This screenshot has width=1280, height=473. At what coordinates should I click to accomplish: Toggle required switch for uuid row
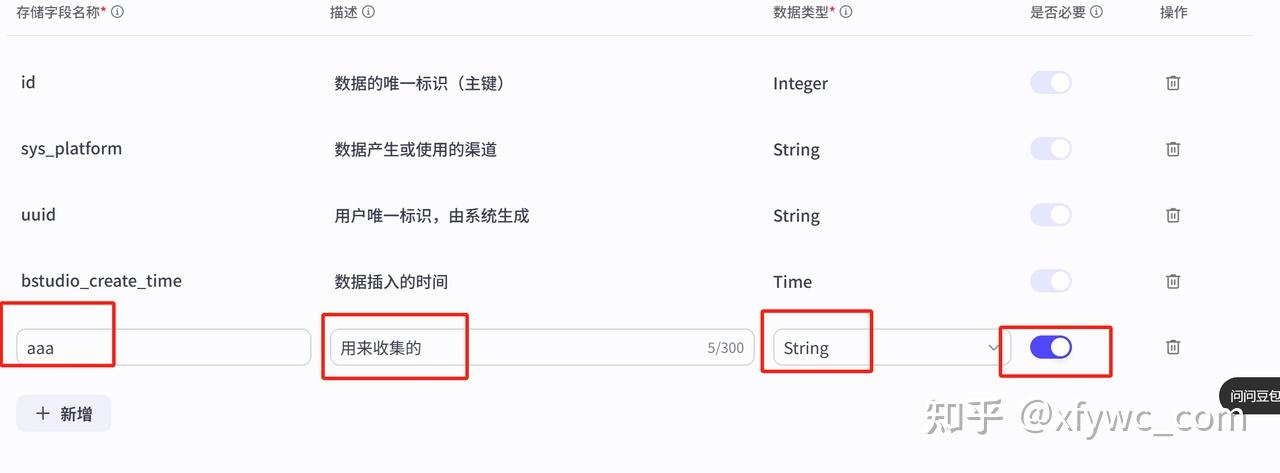click(1050, 215)
